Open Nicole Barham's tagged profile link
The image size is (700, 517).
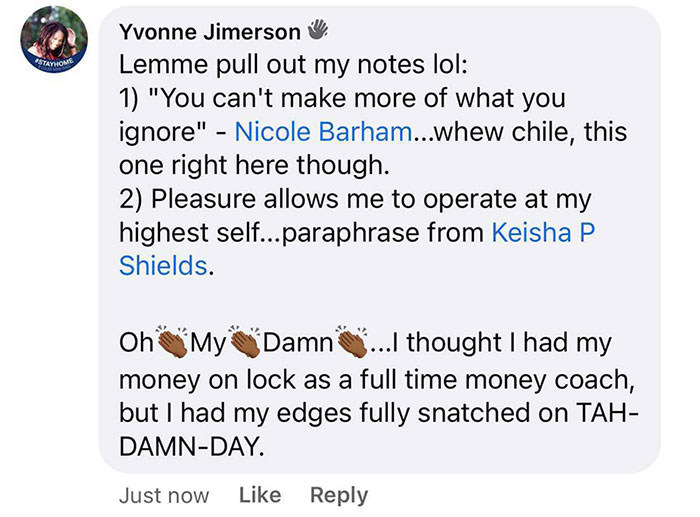tap(321, 133)
